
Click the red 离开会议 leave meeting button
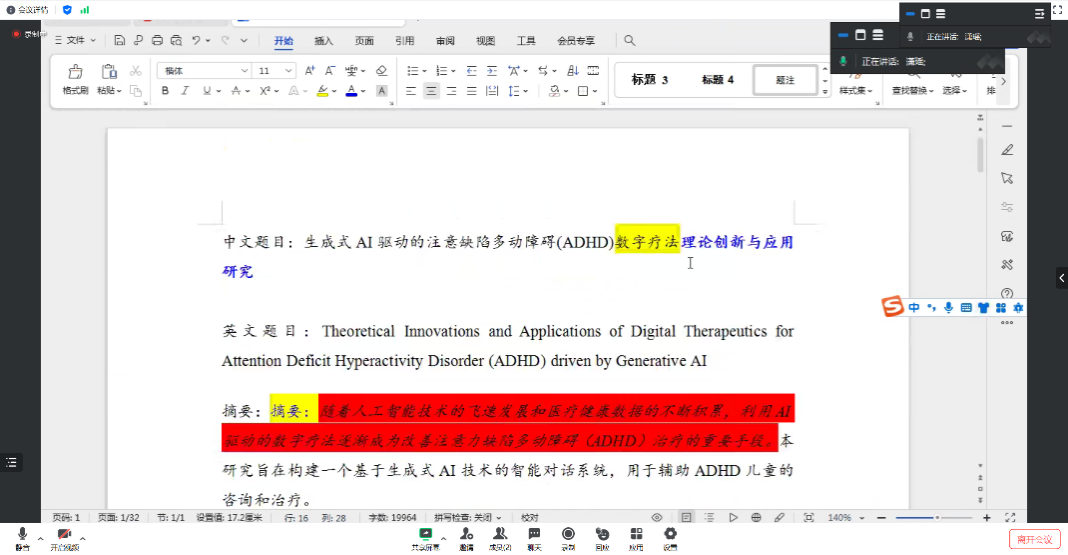[x=1034, y=539]
